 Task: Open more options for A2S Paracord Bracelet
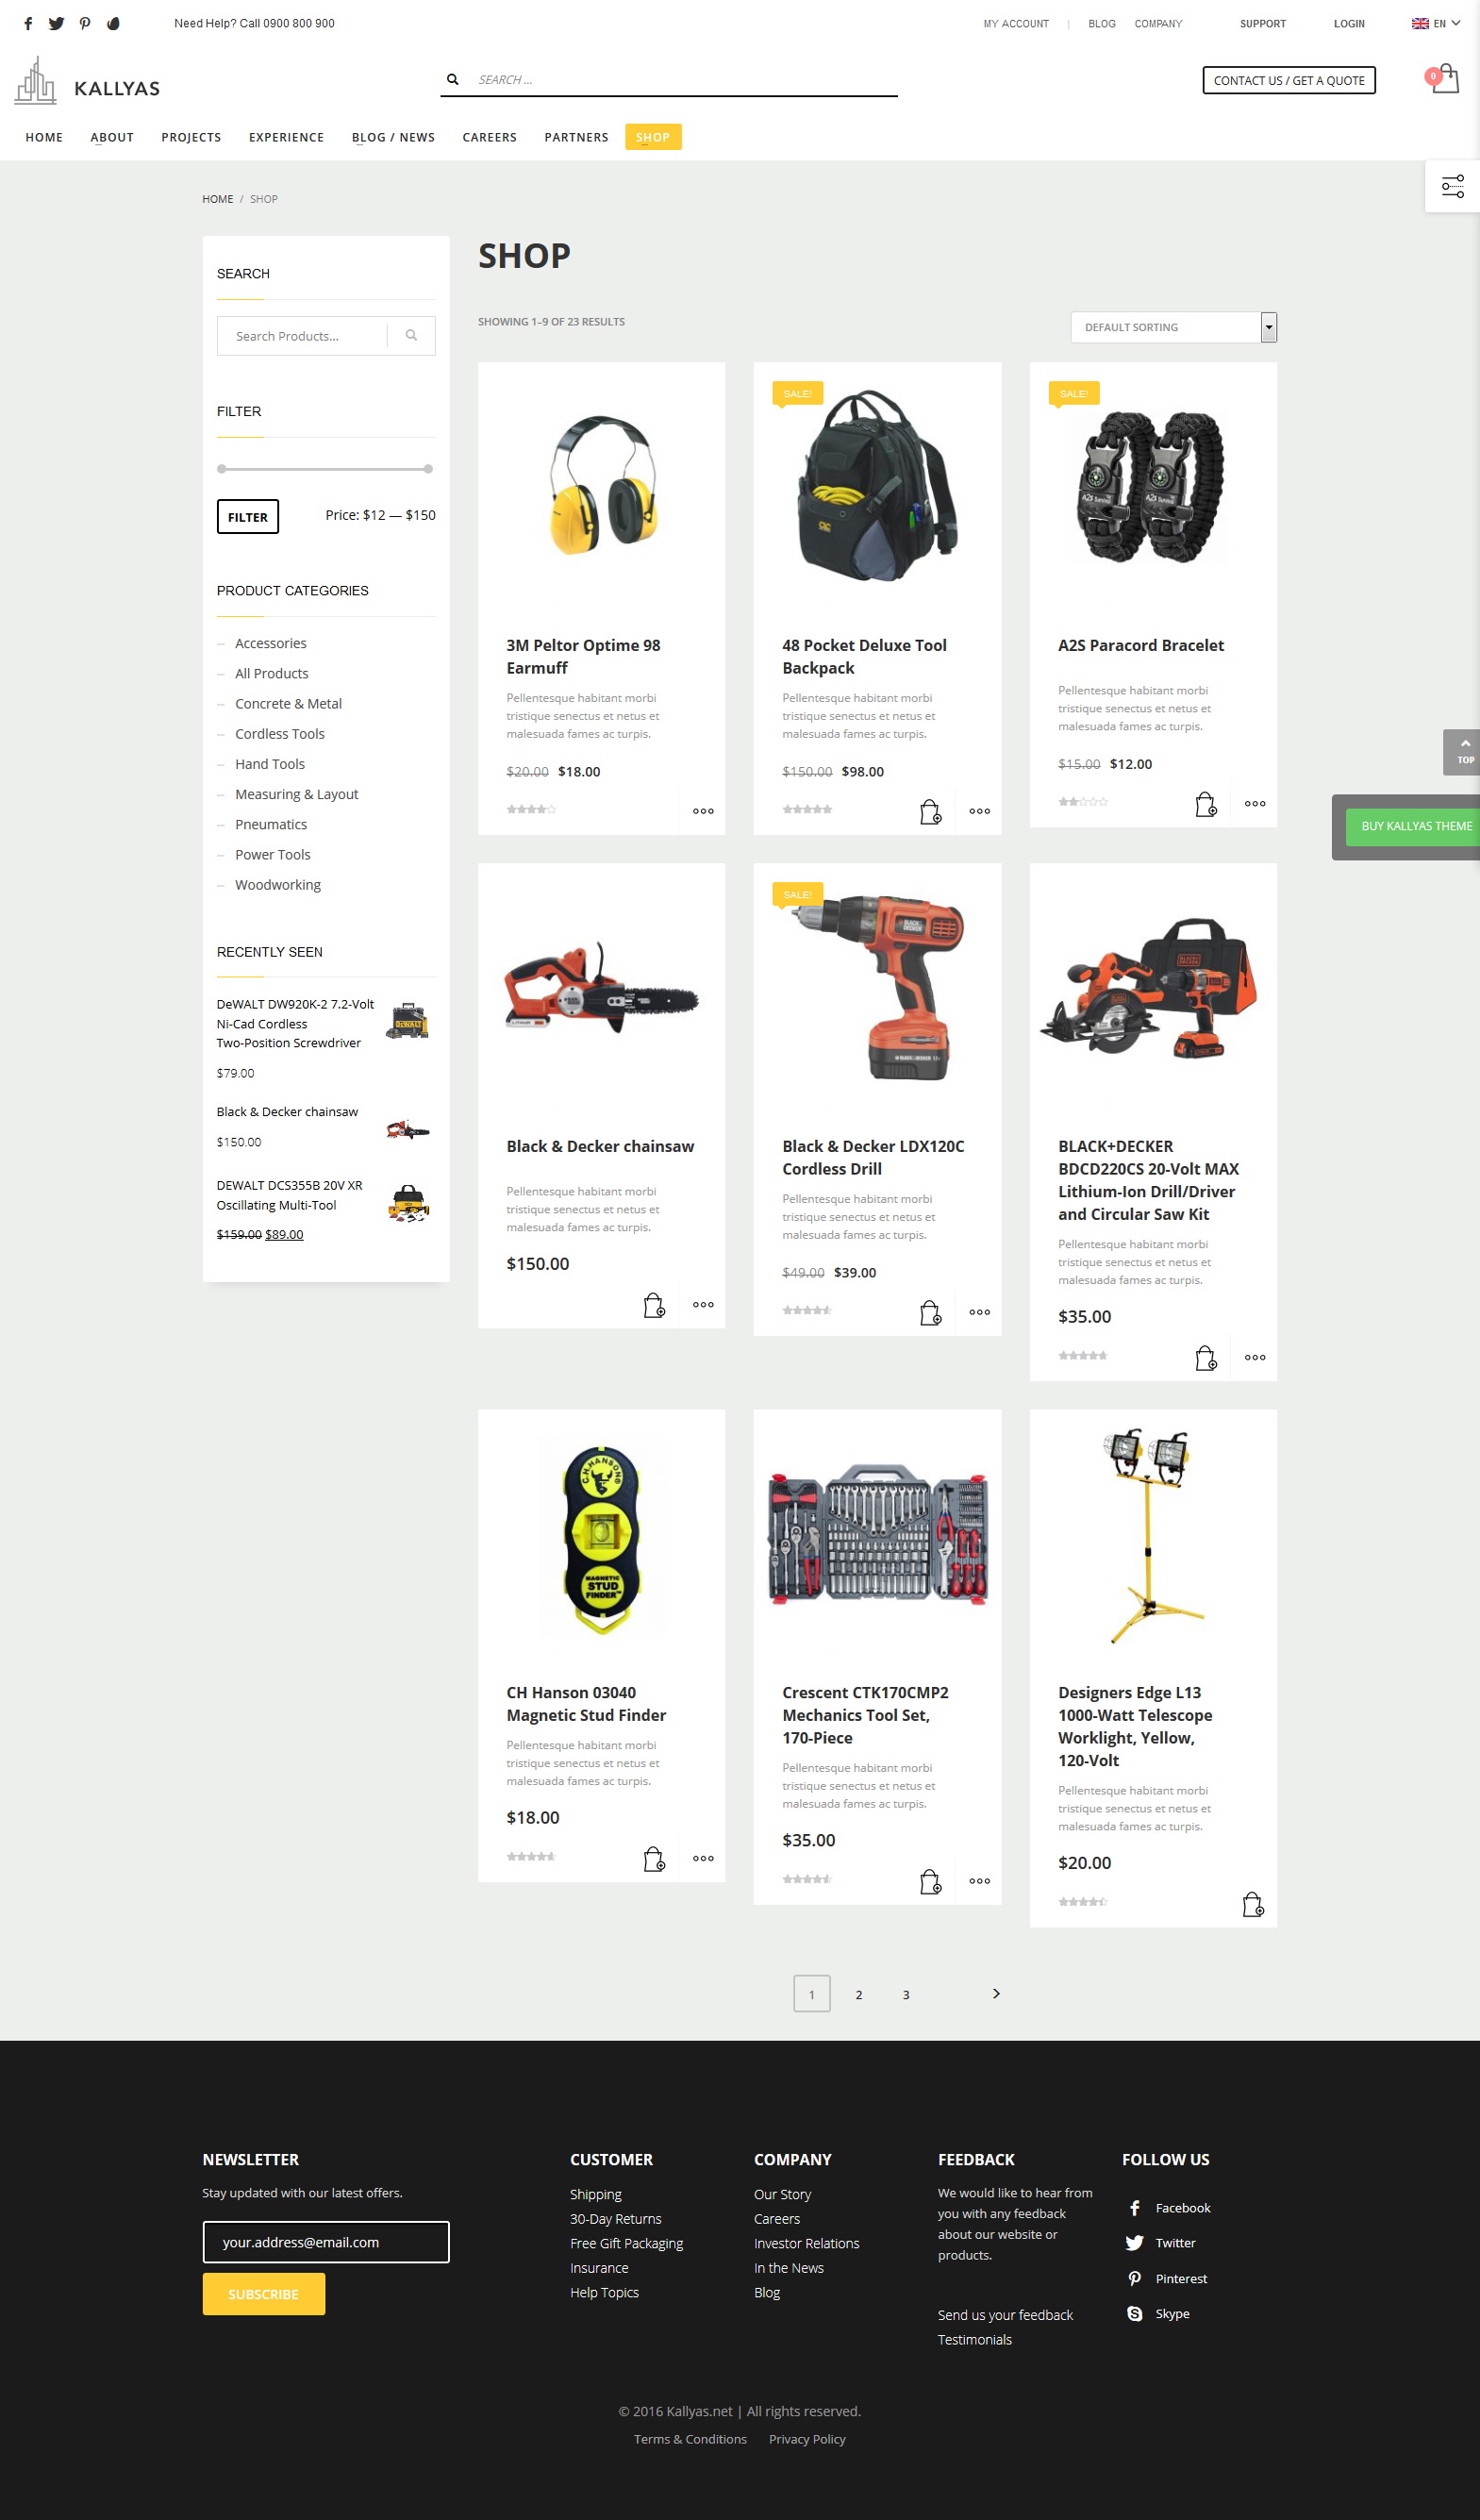[x=1255, y=804]
